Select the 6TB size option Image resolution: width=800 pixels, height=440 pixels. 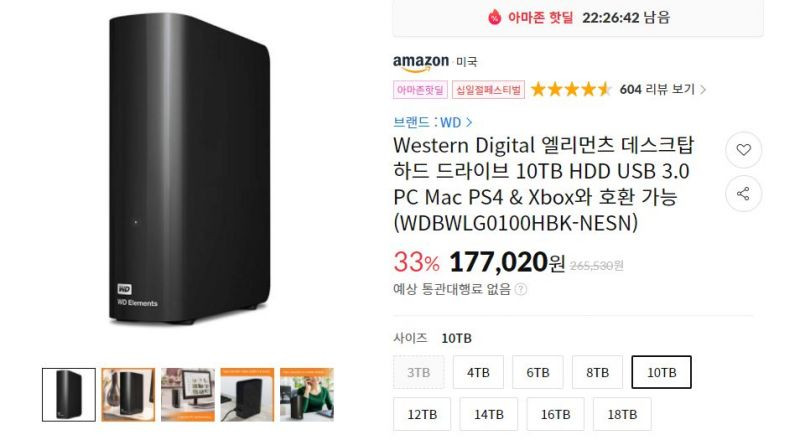coord(538,372)
